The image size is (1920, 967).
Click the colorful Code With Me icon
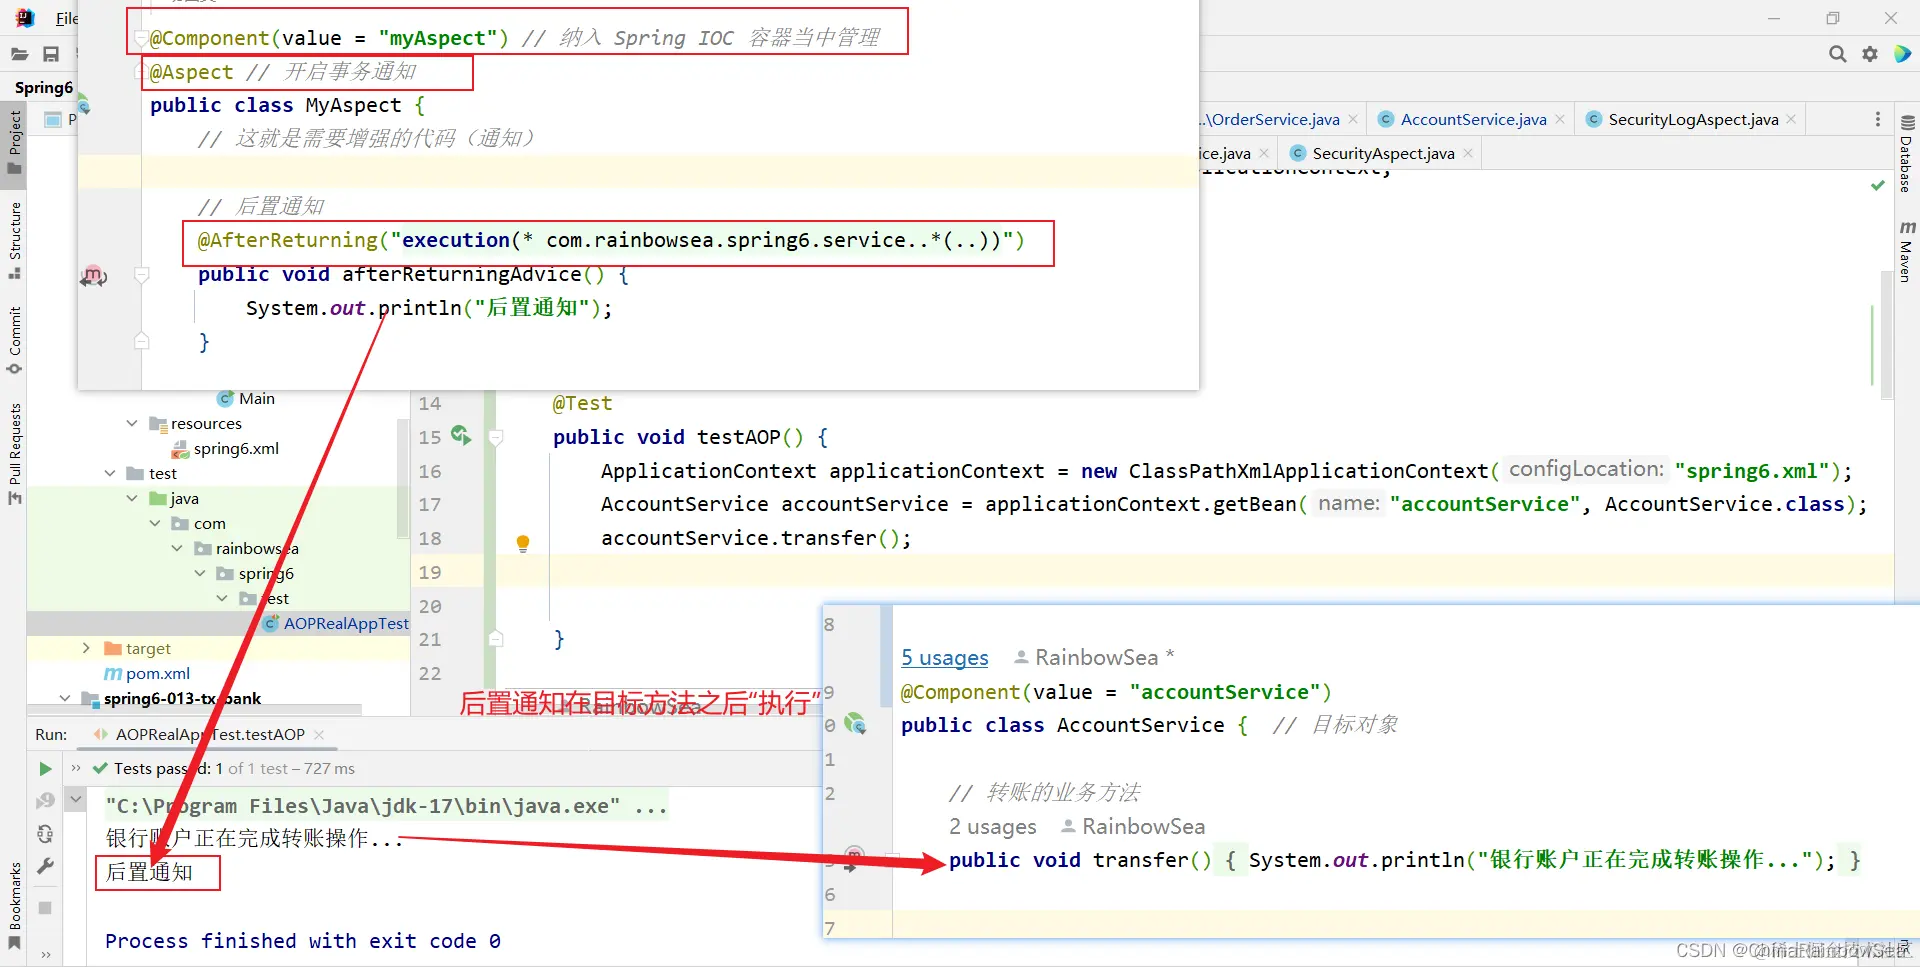click(1902, 54)
